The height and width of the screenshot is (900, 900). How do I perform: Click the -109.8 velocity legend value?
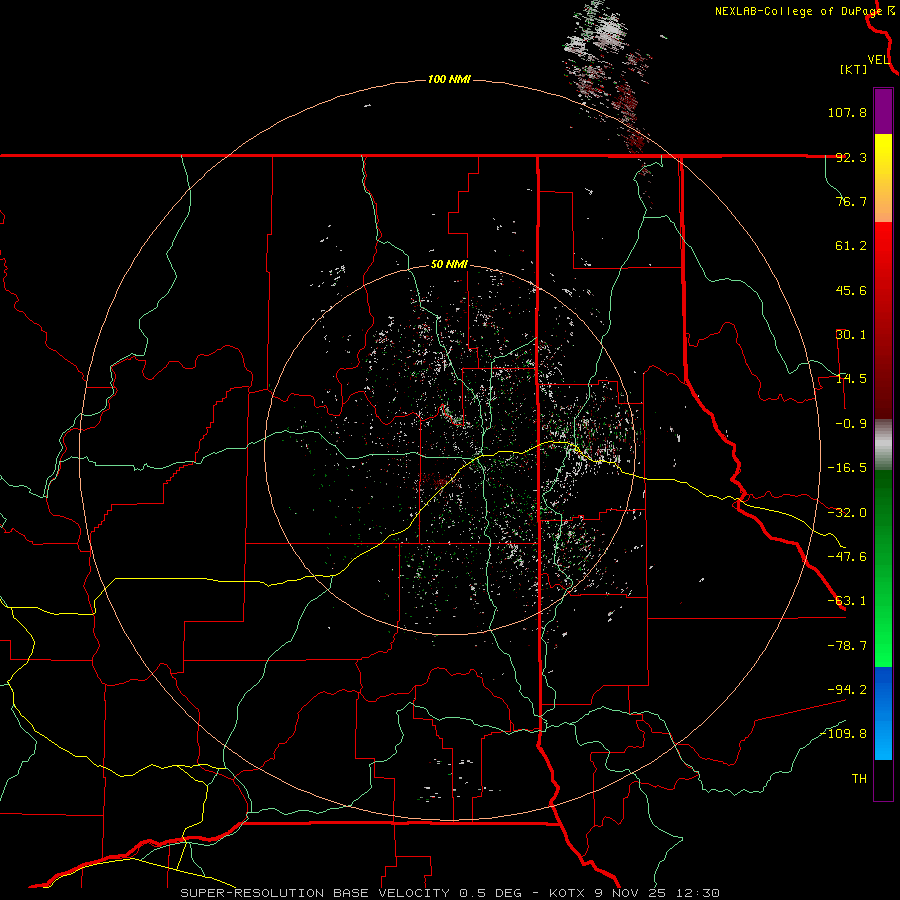click(844, 734)
